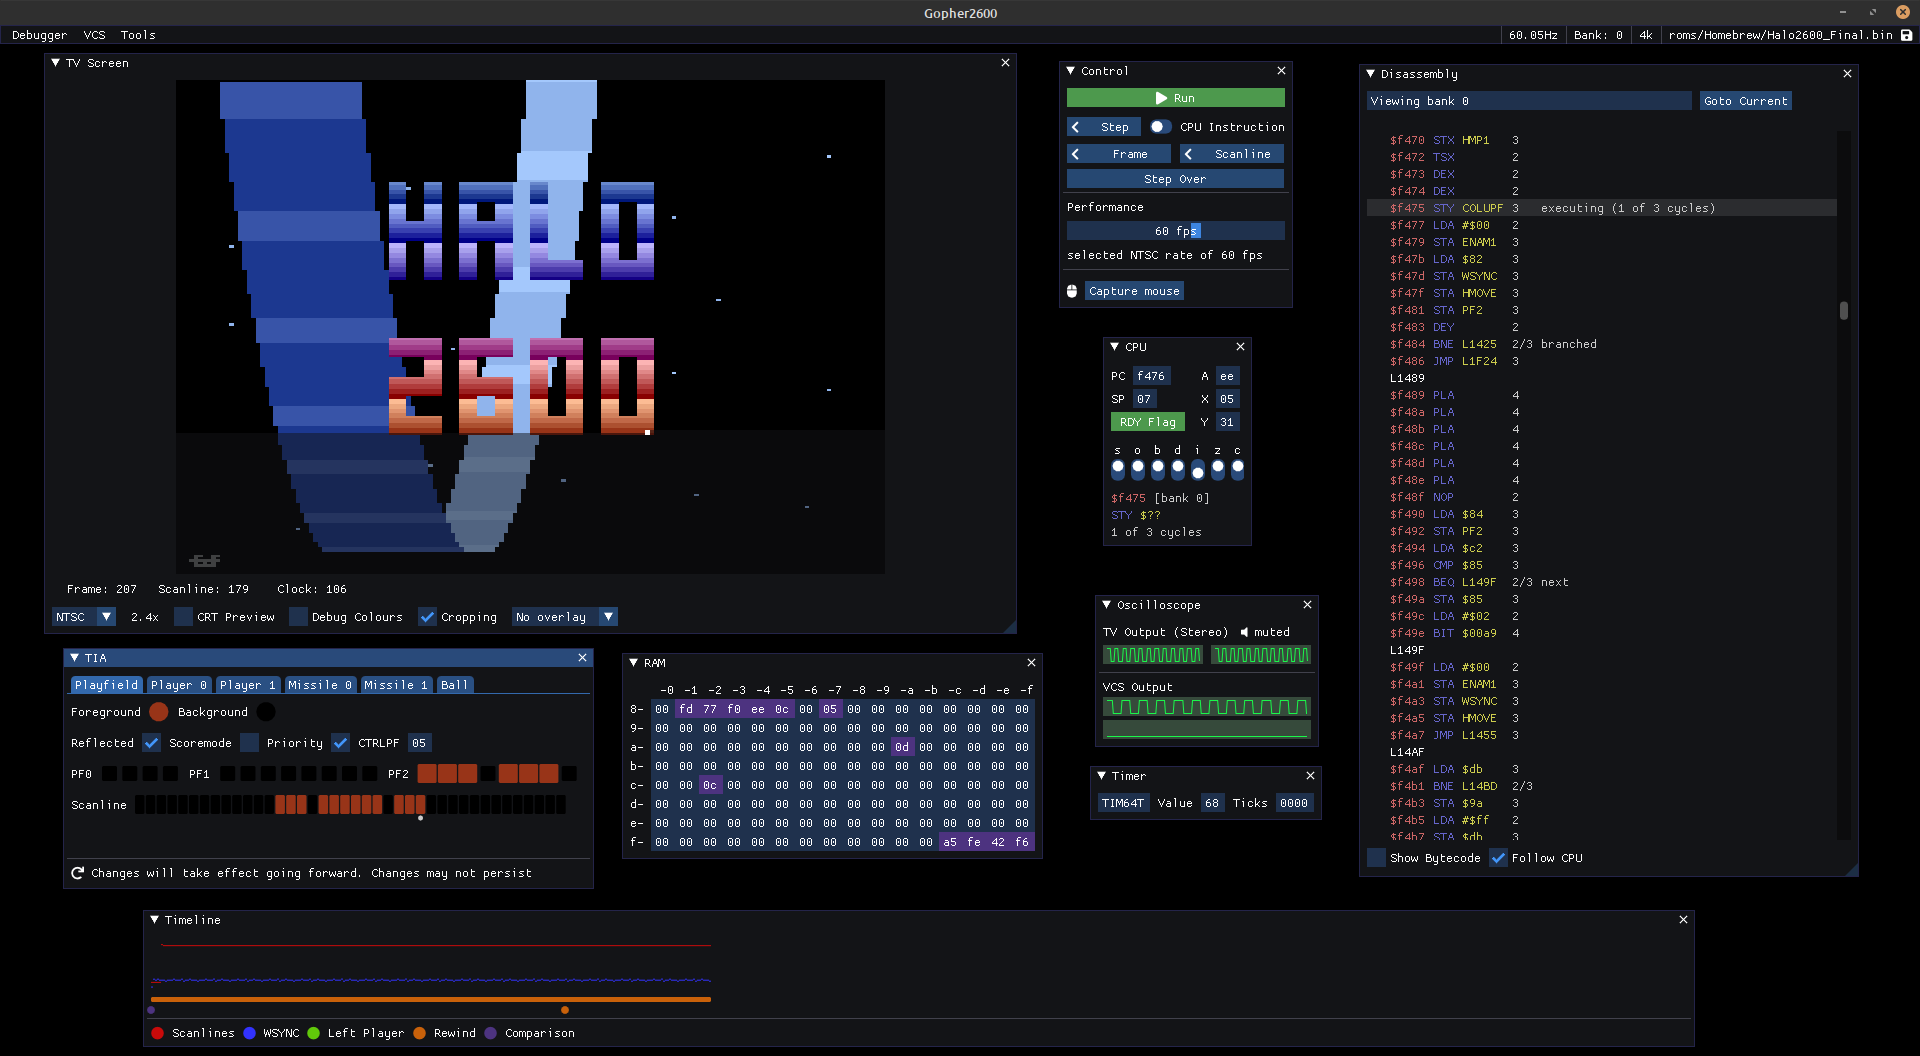This screenshot has width=1920, height=1056.
Task: Click the RDY Flag button
Action: tap(1148, 422)
